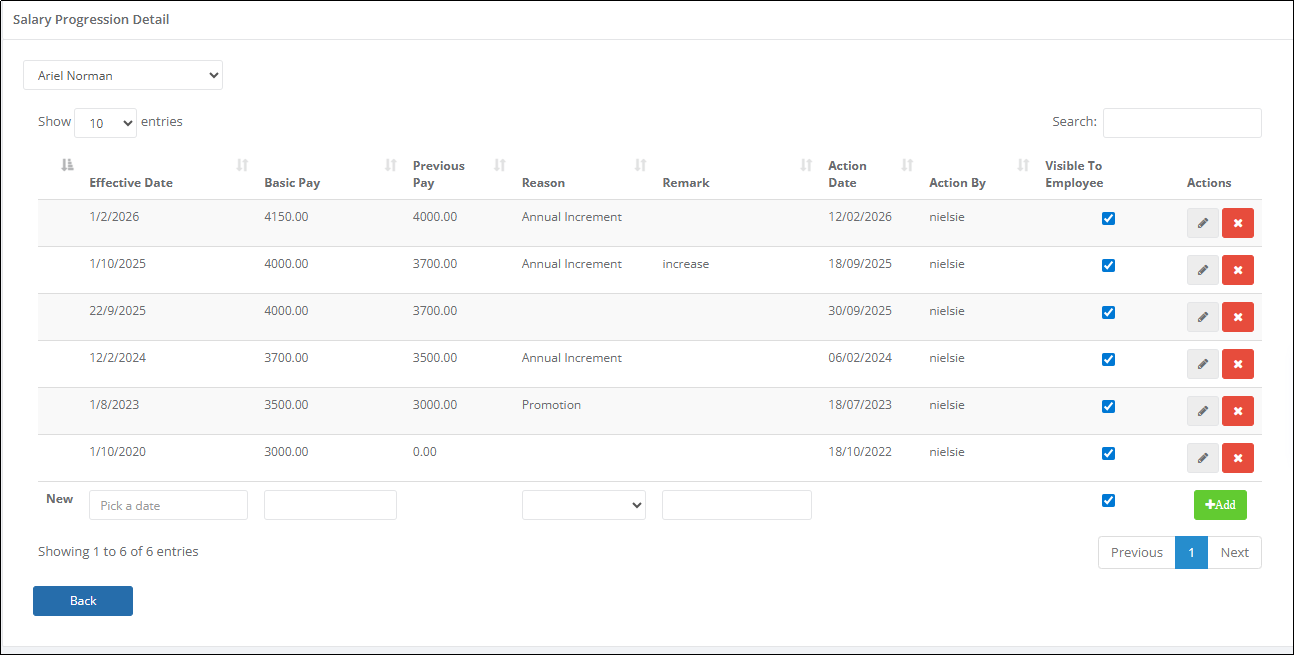Go to Previous page
The height and width of the screenshot is (655, 1295).
1137,552
